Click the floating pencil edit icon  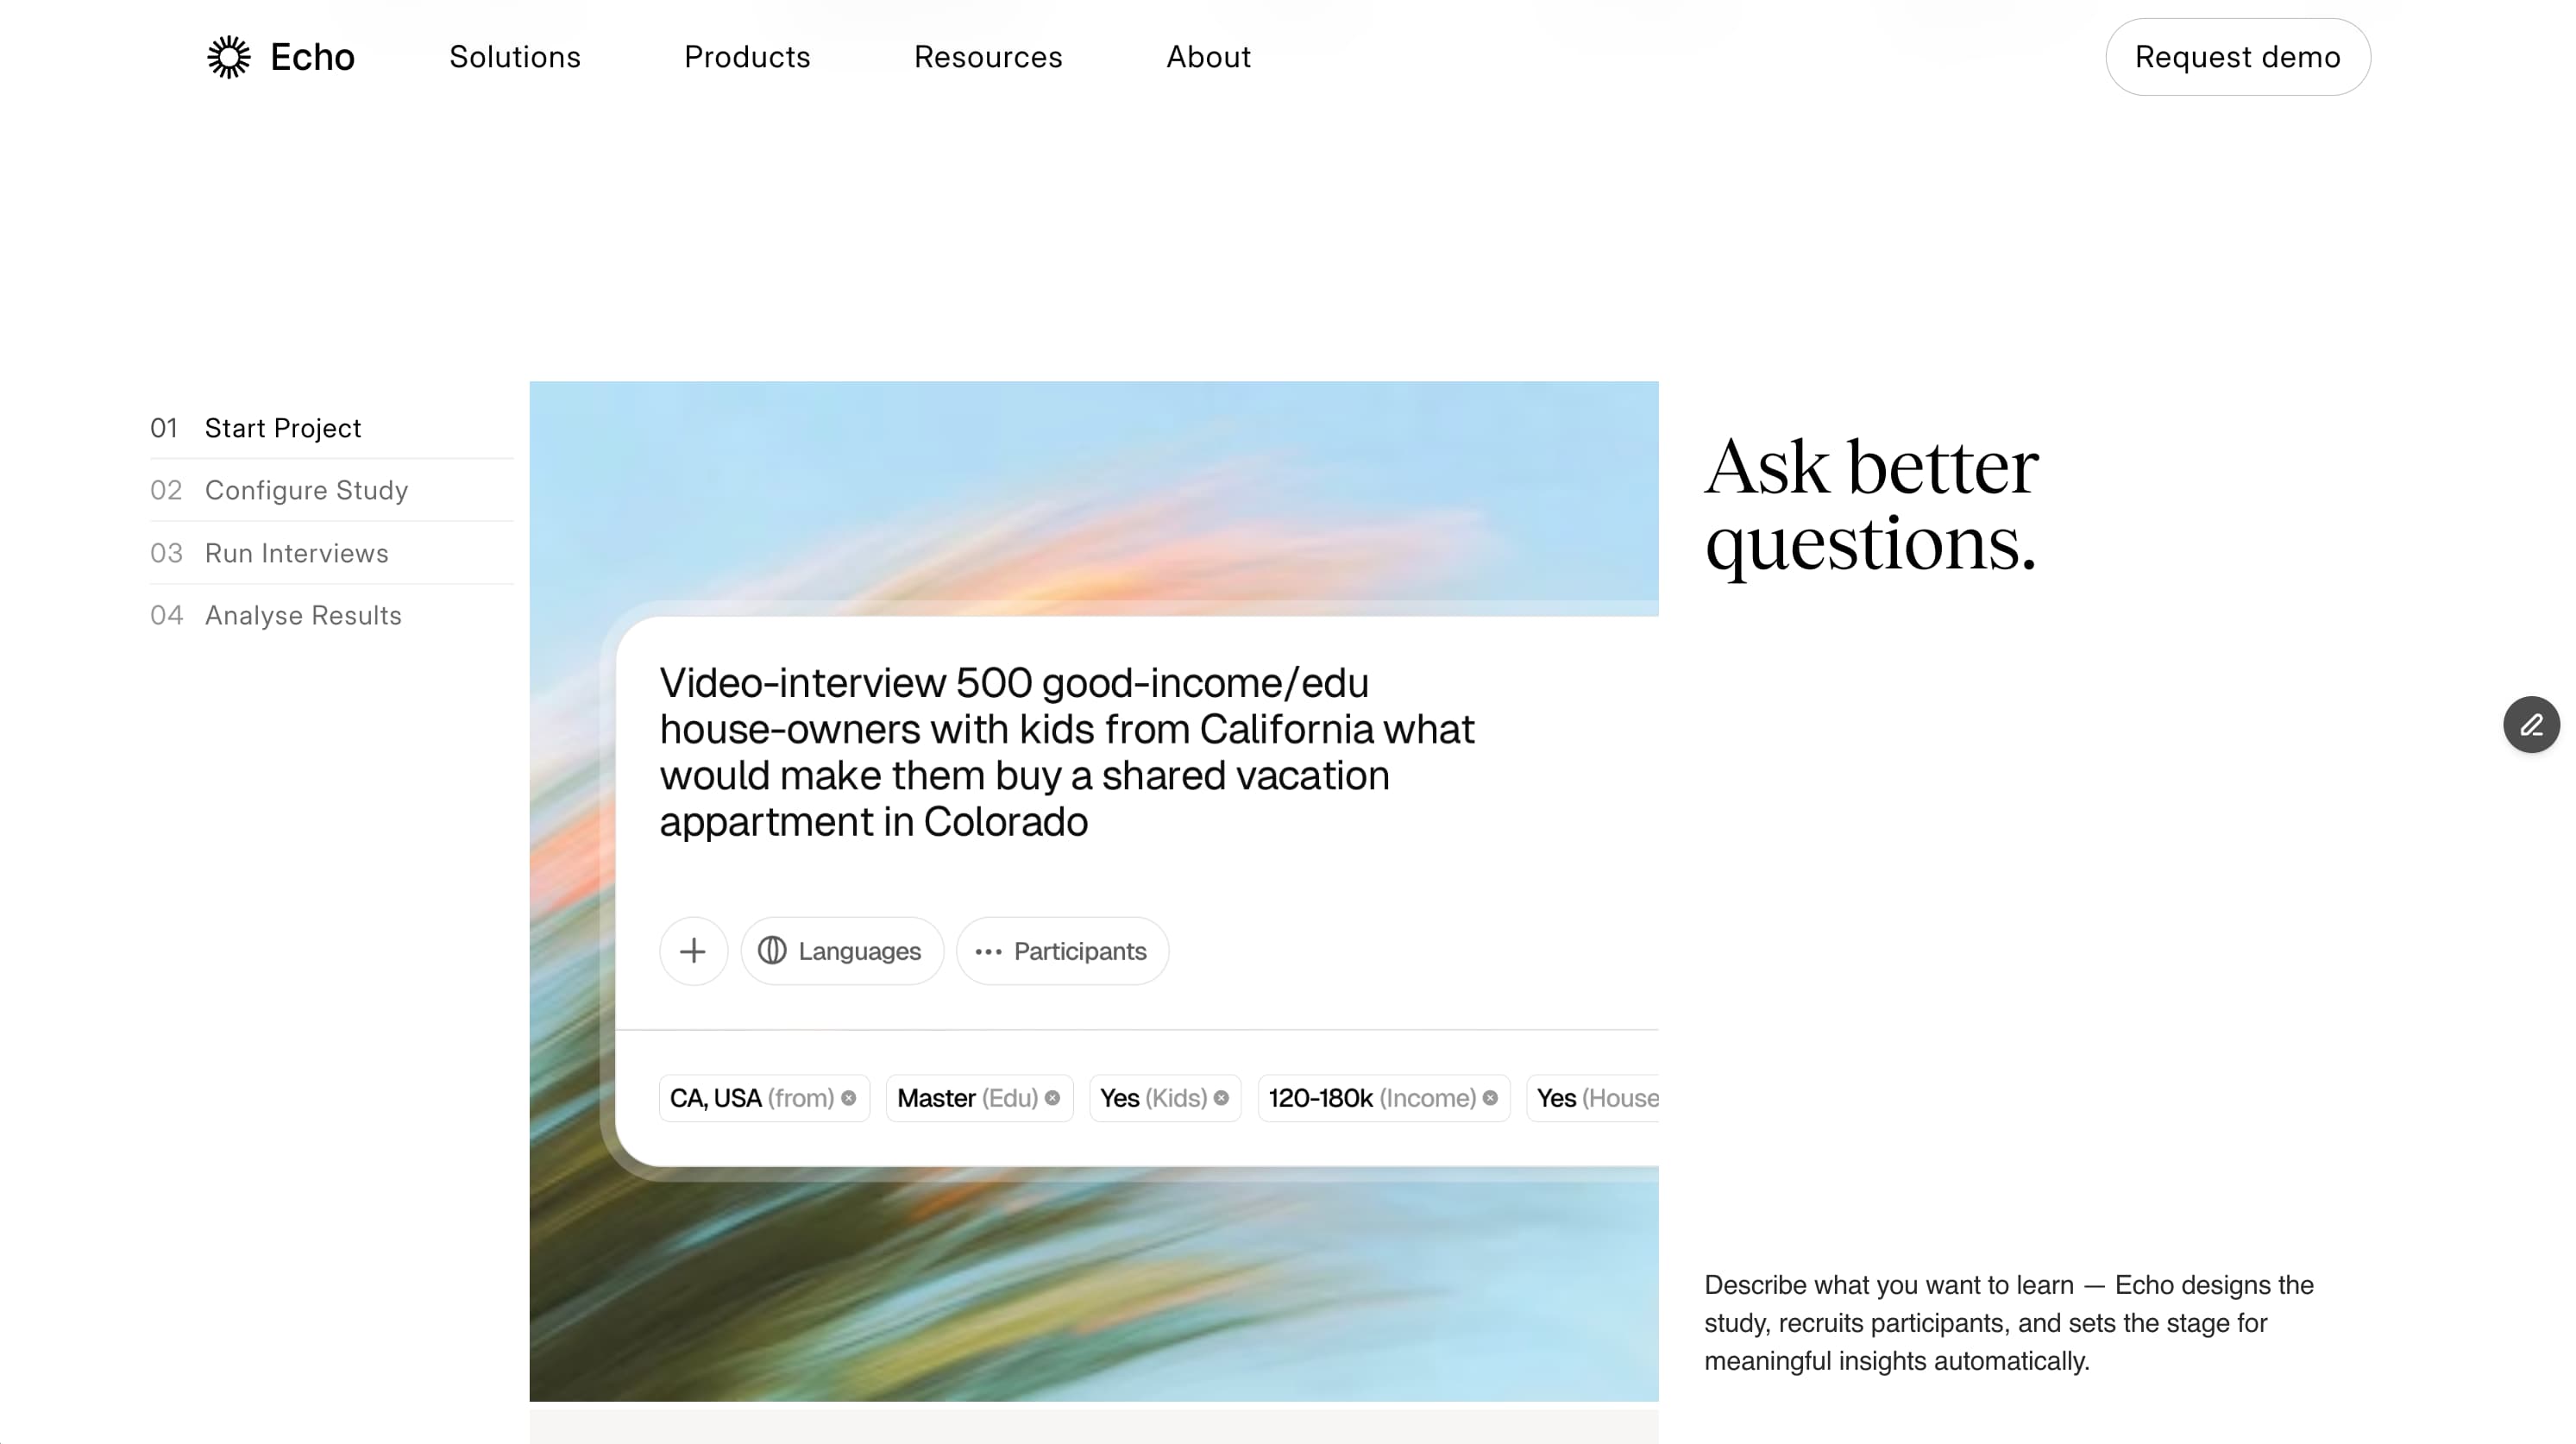(x=2531, y=725)
